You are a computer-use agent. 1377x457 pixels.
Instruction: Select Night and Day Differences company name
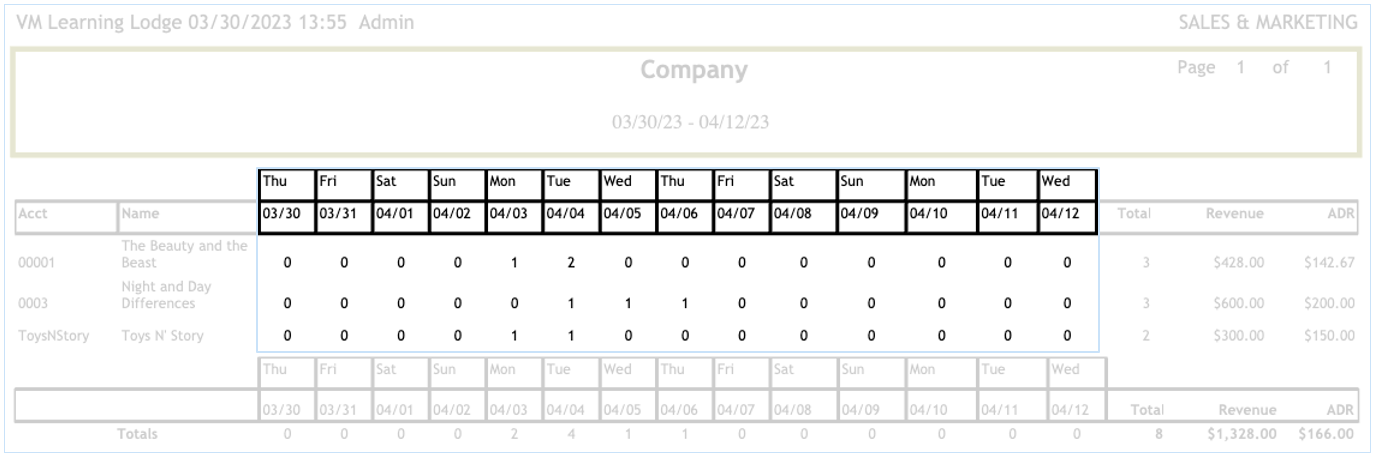(x=166, y=295)
